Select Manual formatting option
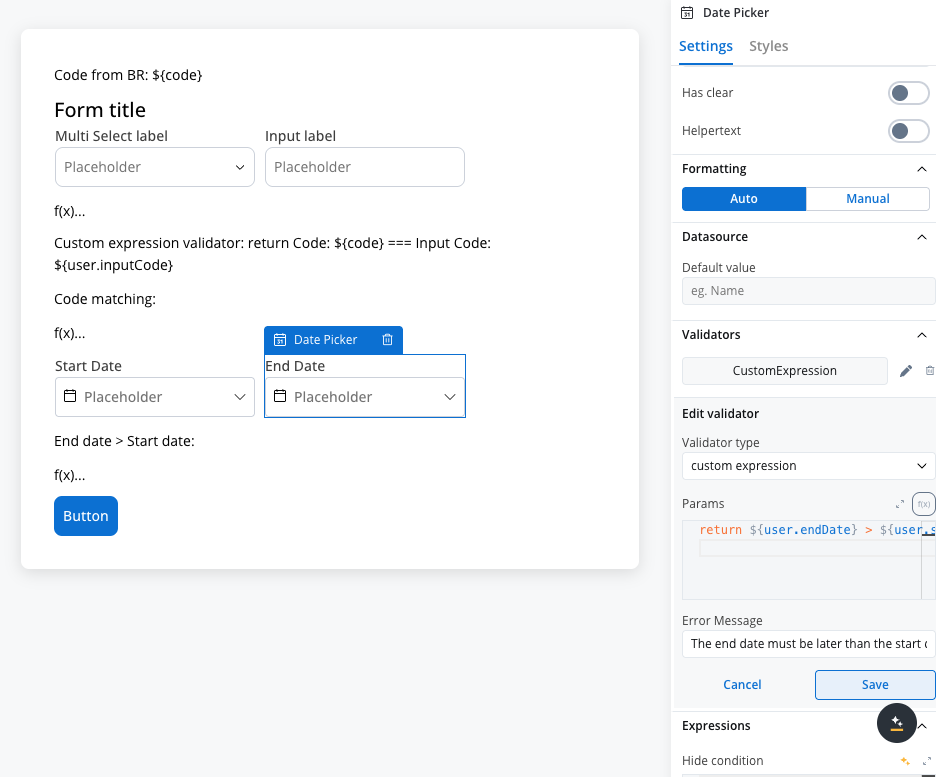This screenshot has height=777, width=936. click(x=867, y=199)
